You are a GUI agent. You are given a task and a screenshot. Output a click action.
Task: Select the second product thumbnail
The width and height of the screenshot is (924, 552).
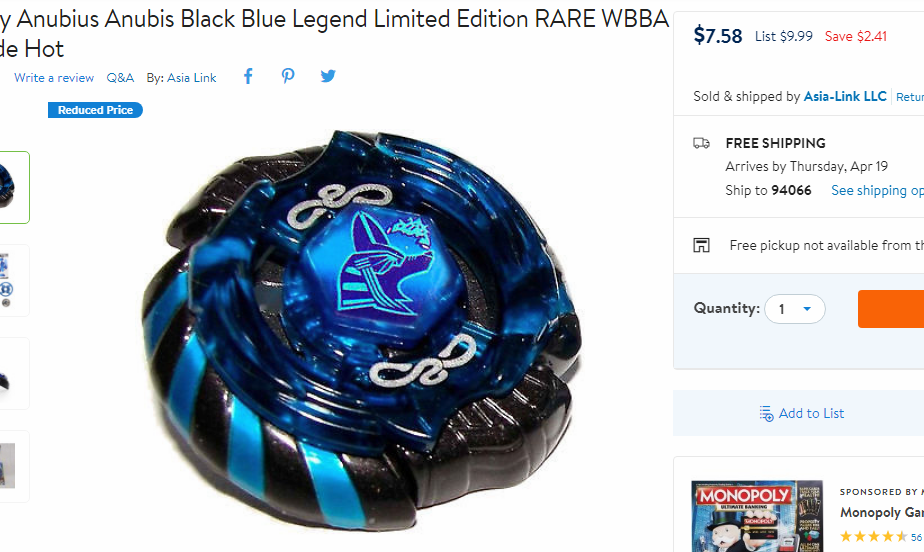[x=13, y=280]
